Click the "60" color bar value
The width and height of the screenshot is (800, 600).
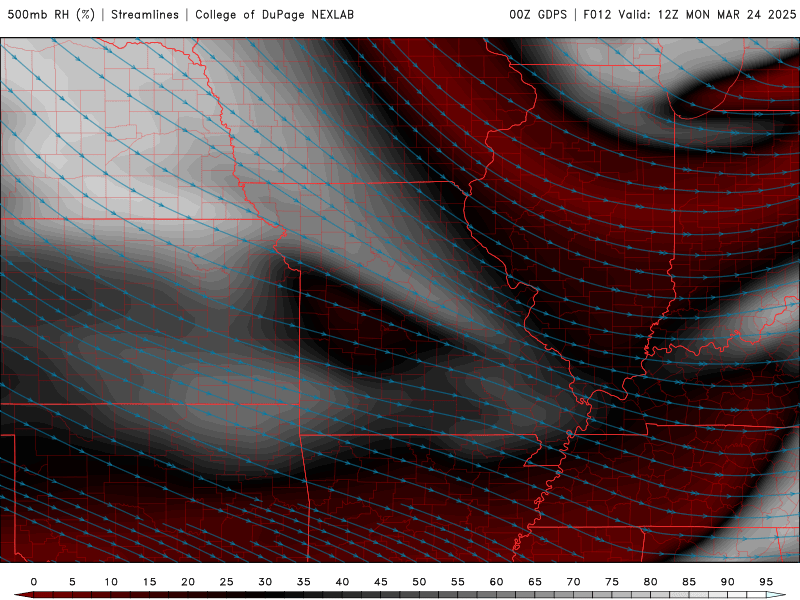tap(496, 582)
